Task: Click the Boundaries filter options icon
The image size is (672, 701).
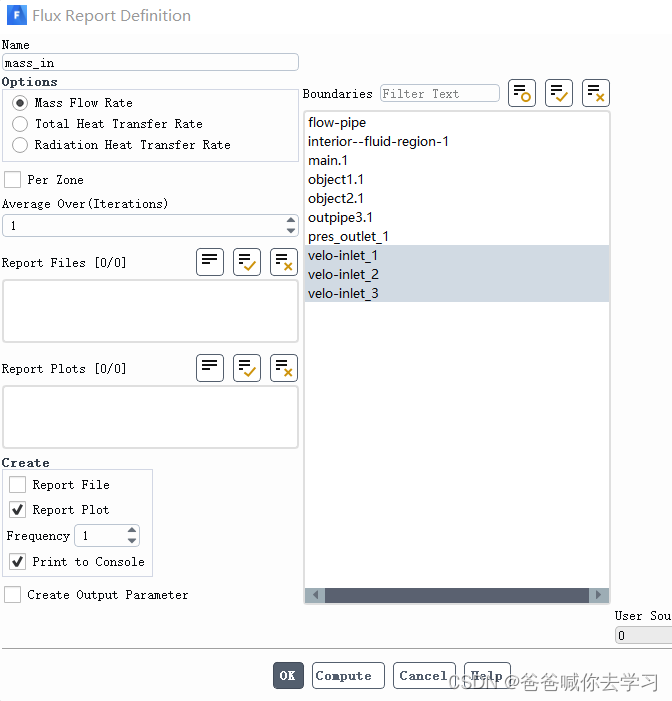Action: (522, 94)
